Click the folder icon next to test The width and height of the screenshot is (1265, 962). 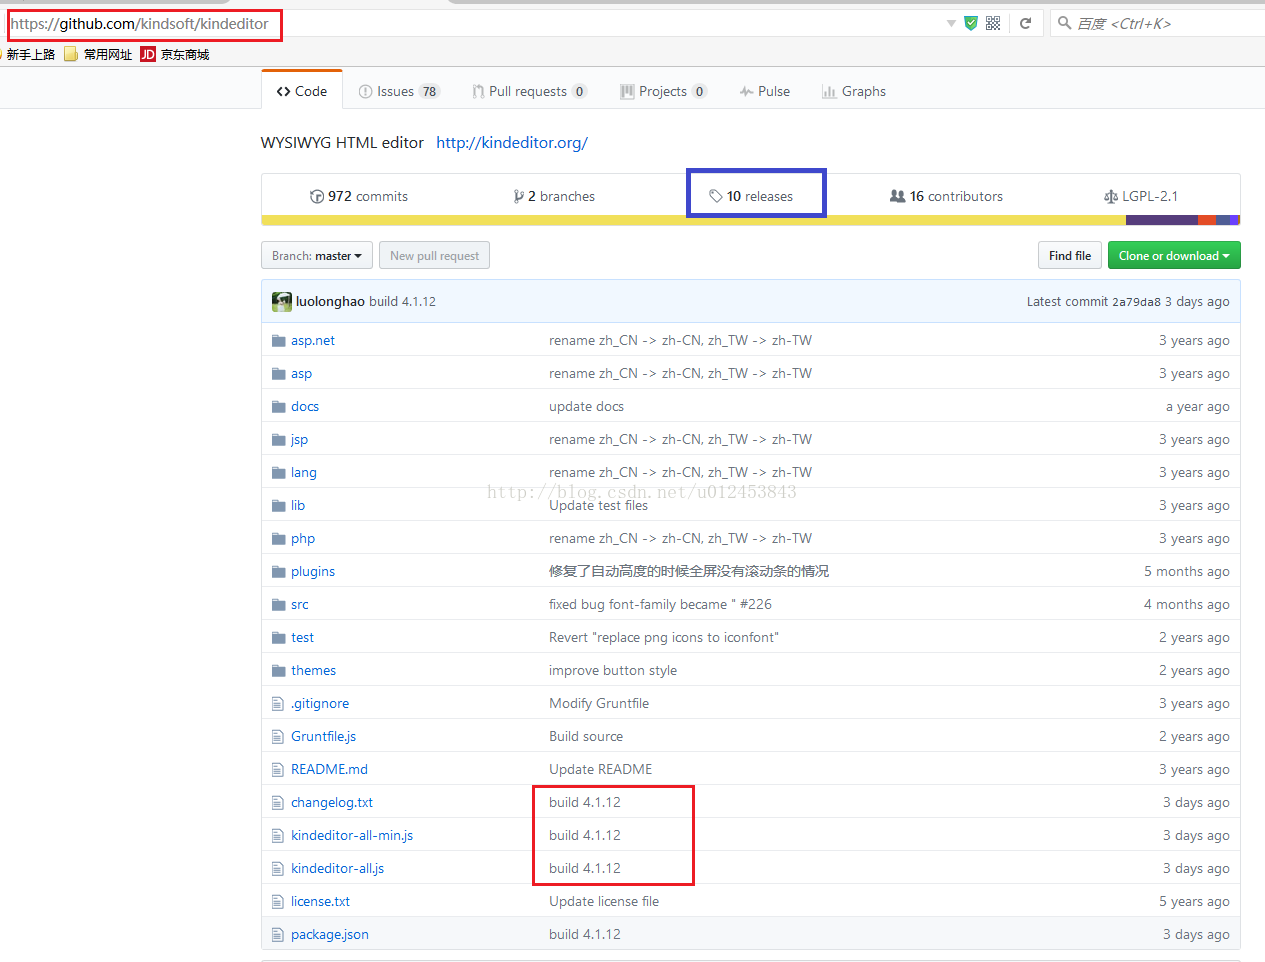[x=279, y=638]
